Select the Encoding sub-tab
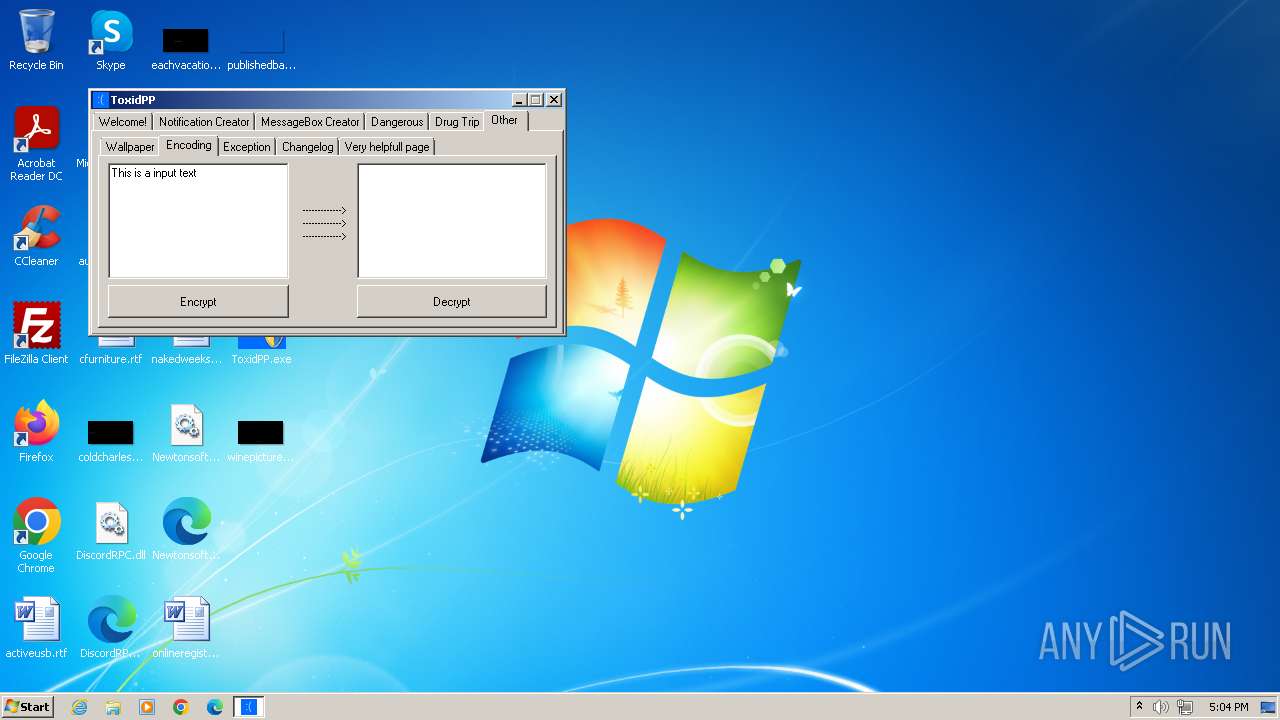The height and width of the screenshot is (720, 1280). [189, 145]
